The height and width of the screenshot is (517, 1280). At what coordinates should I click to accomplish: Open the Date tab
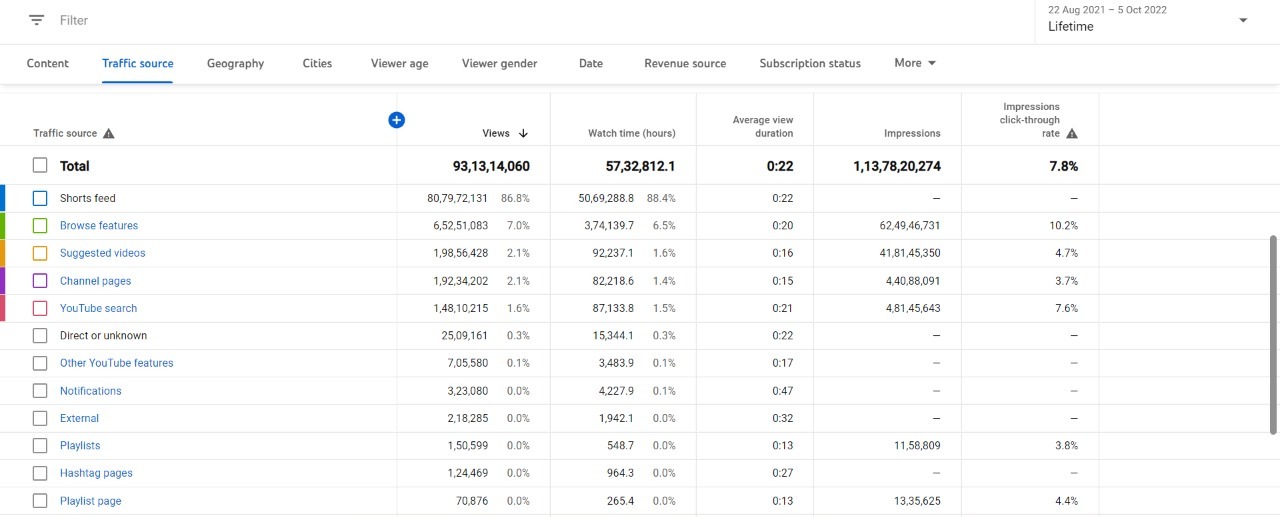[591, 63]
